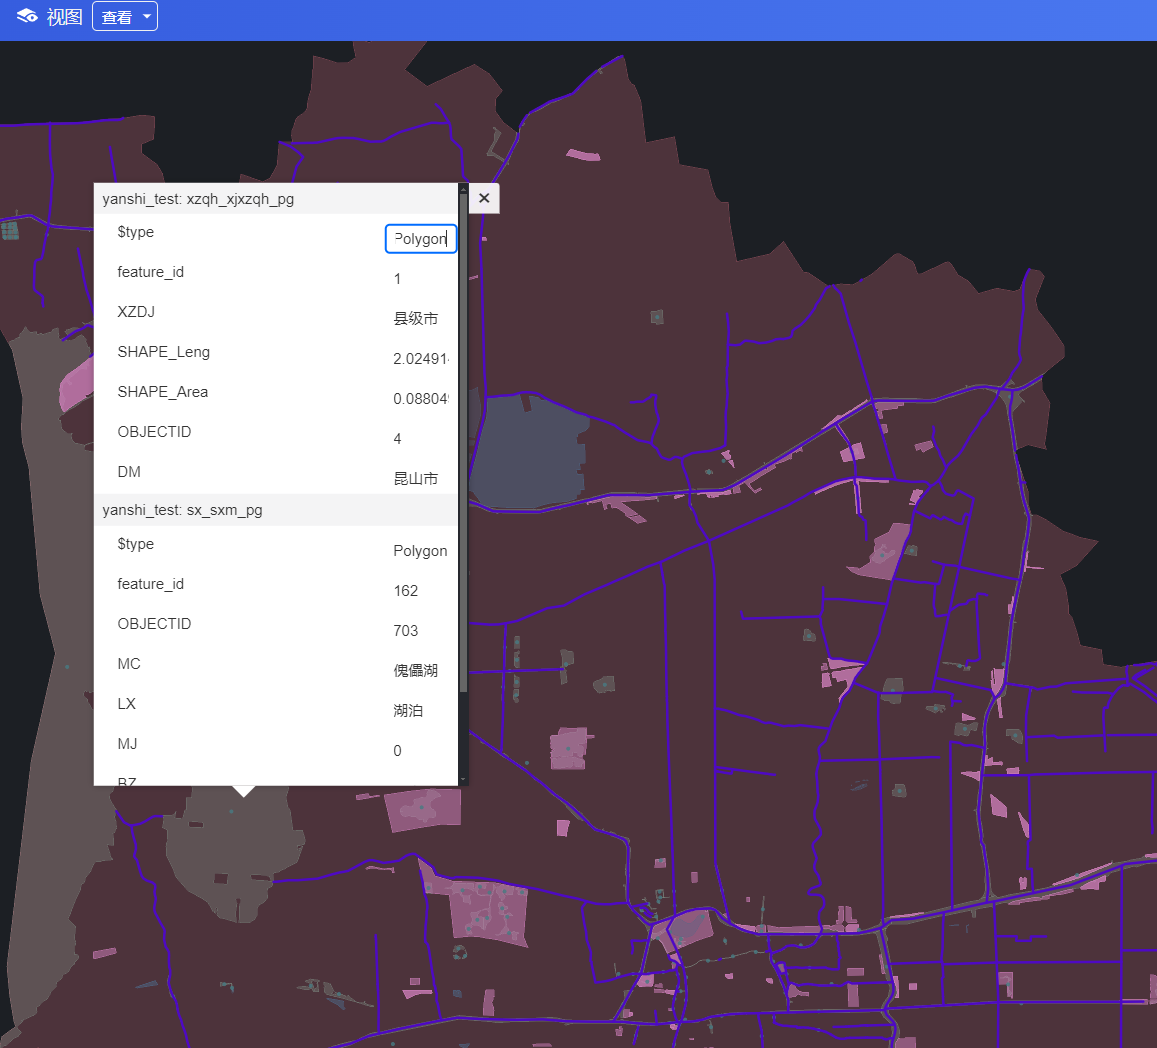The width and height of the screenshot is (1157, 1048).
Task: Click the LX value 湖泊
Action: pos(408,711)
